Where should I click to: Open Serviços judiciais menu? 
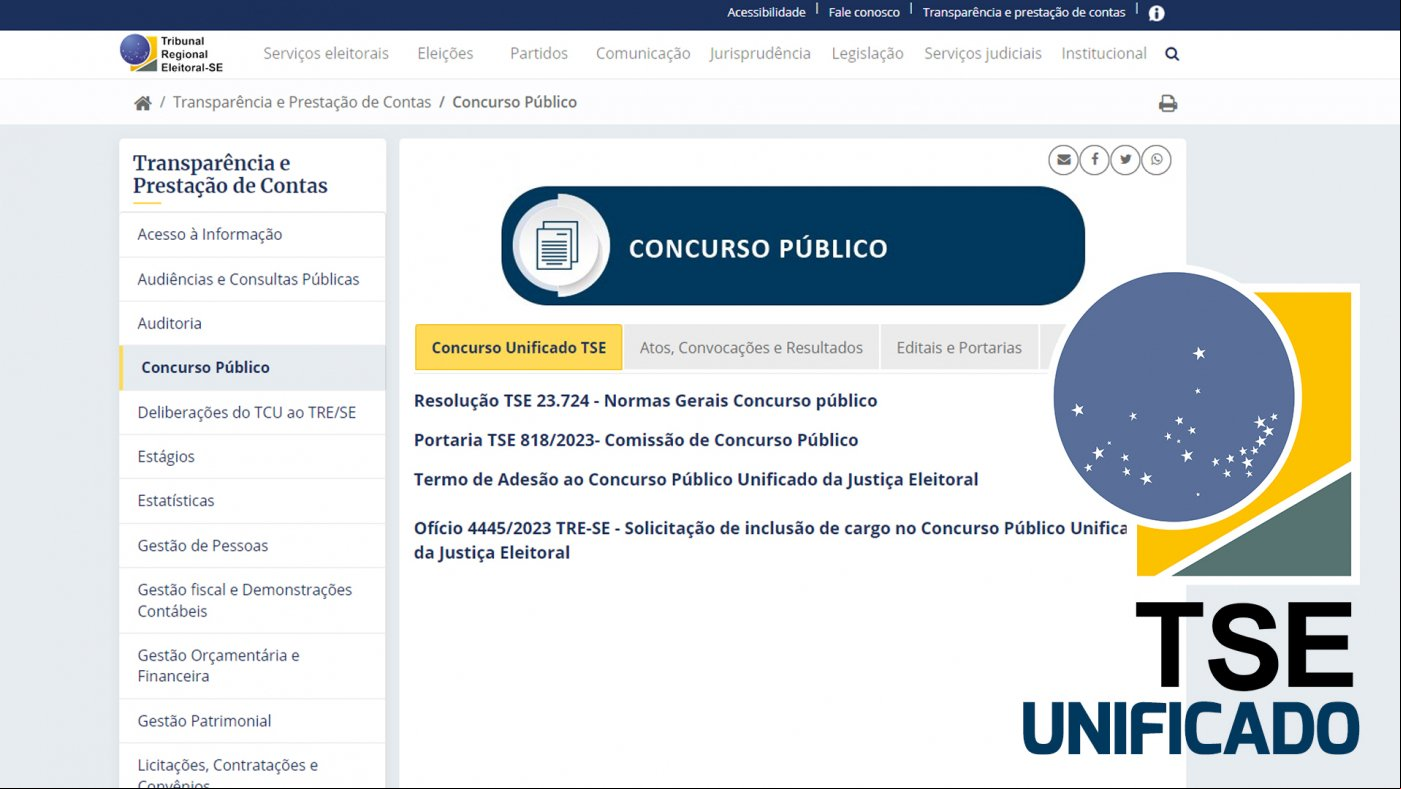[x=983, y=54]
